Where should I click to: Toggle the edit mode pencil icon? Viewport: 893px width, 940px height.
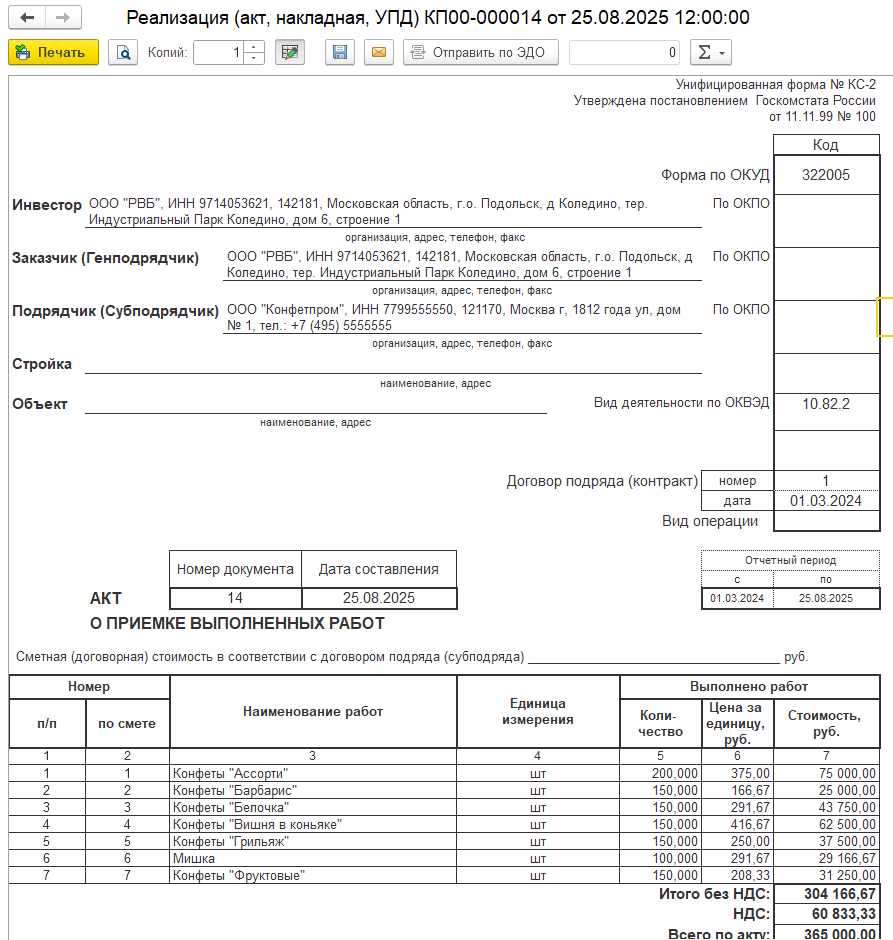289,52
